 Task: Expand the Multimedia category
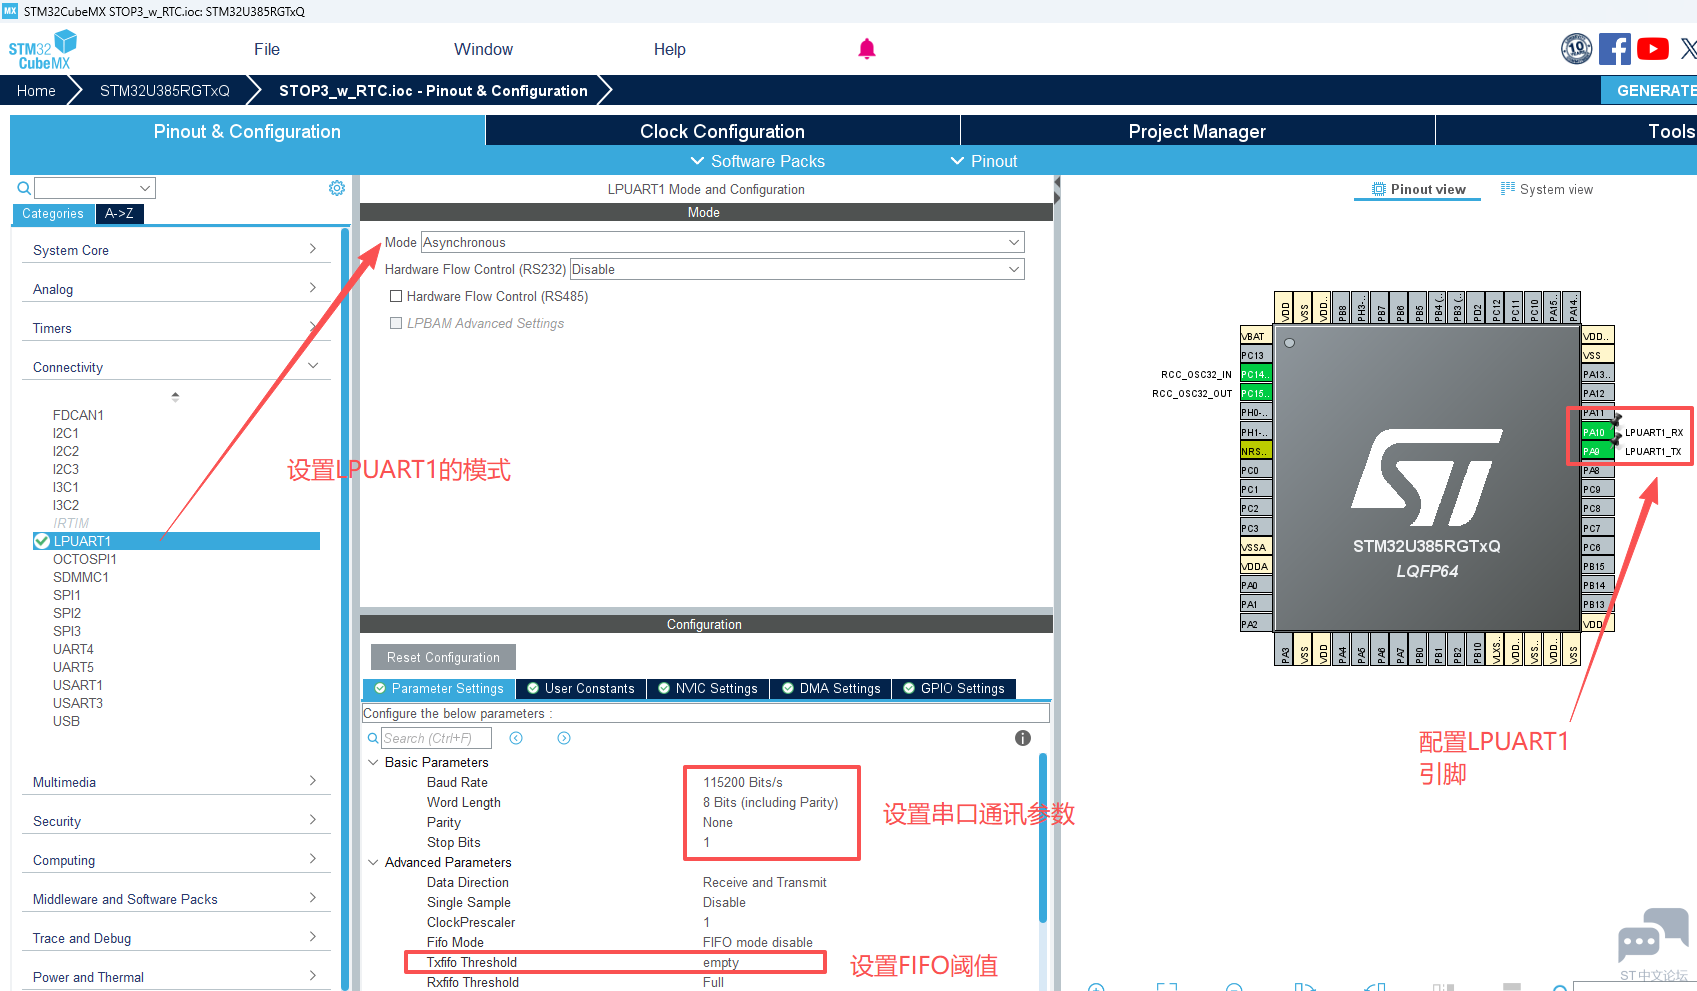click(176, 782)
